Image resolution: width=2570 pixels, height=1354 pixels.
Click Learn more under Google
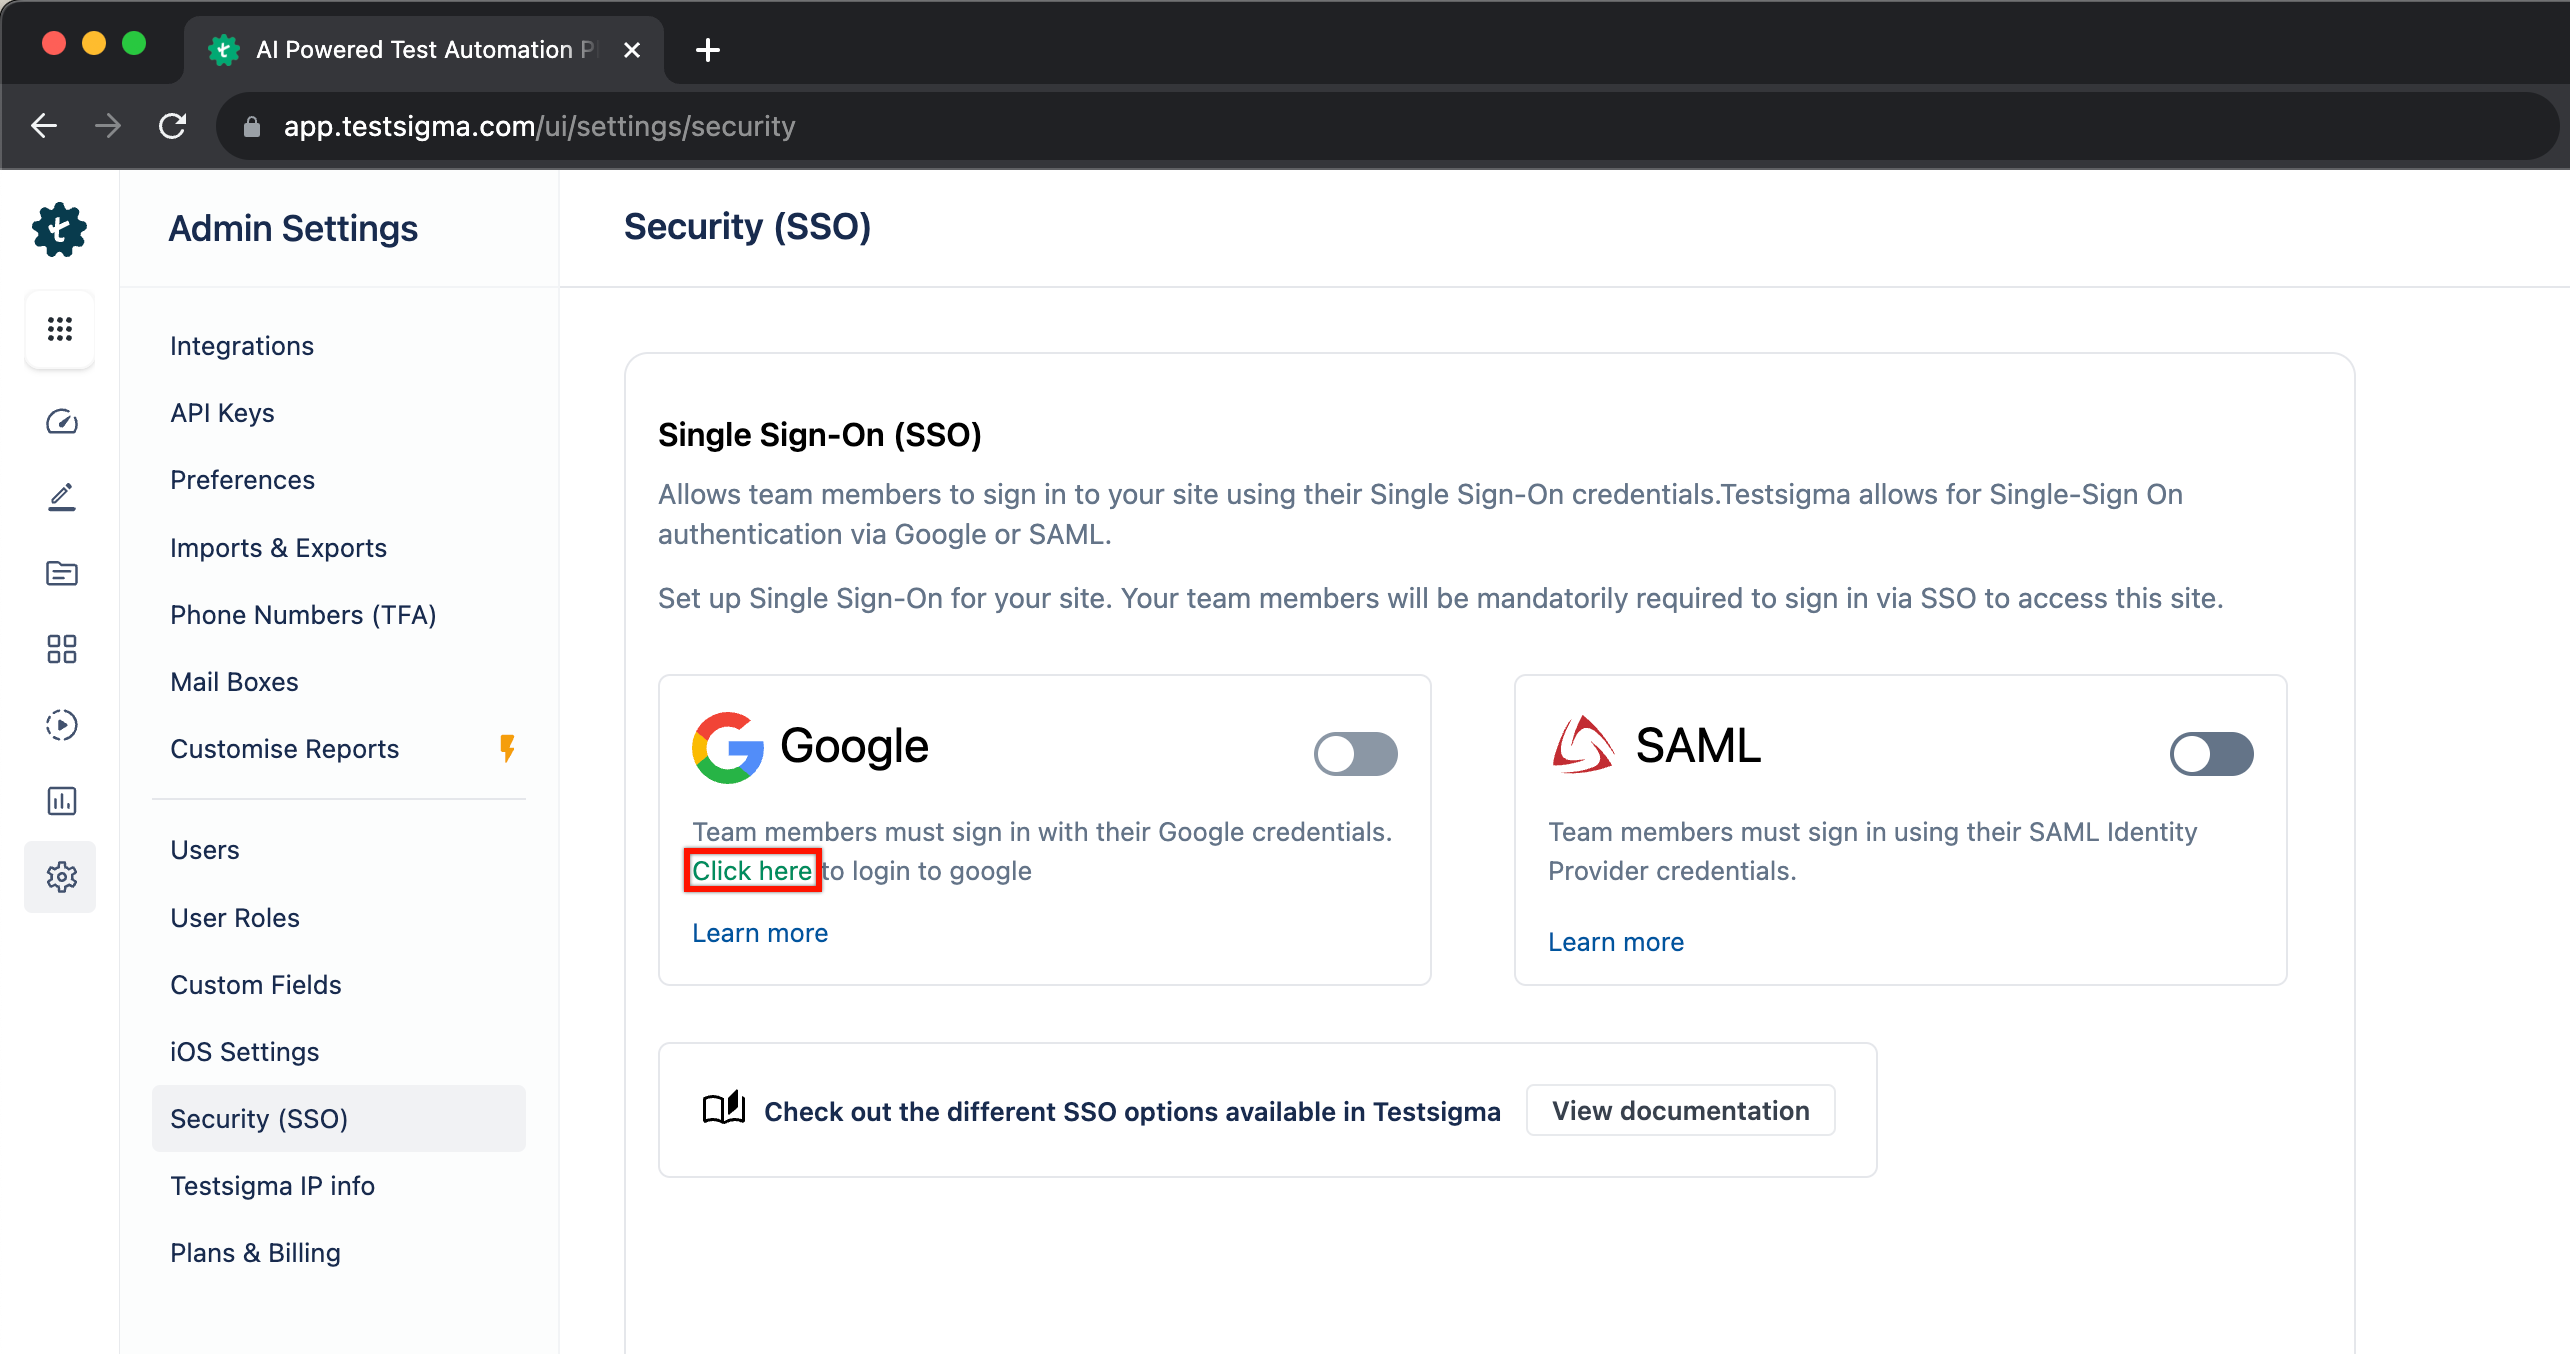(760, 933)
